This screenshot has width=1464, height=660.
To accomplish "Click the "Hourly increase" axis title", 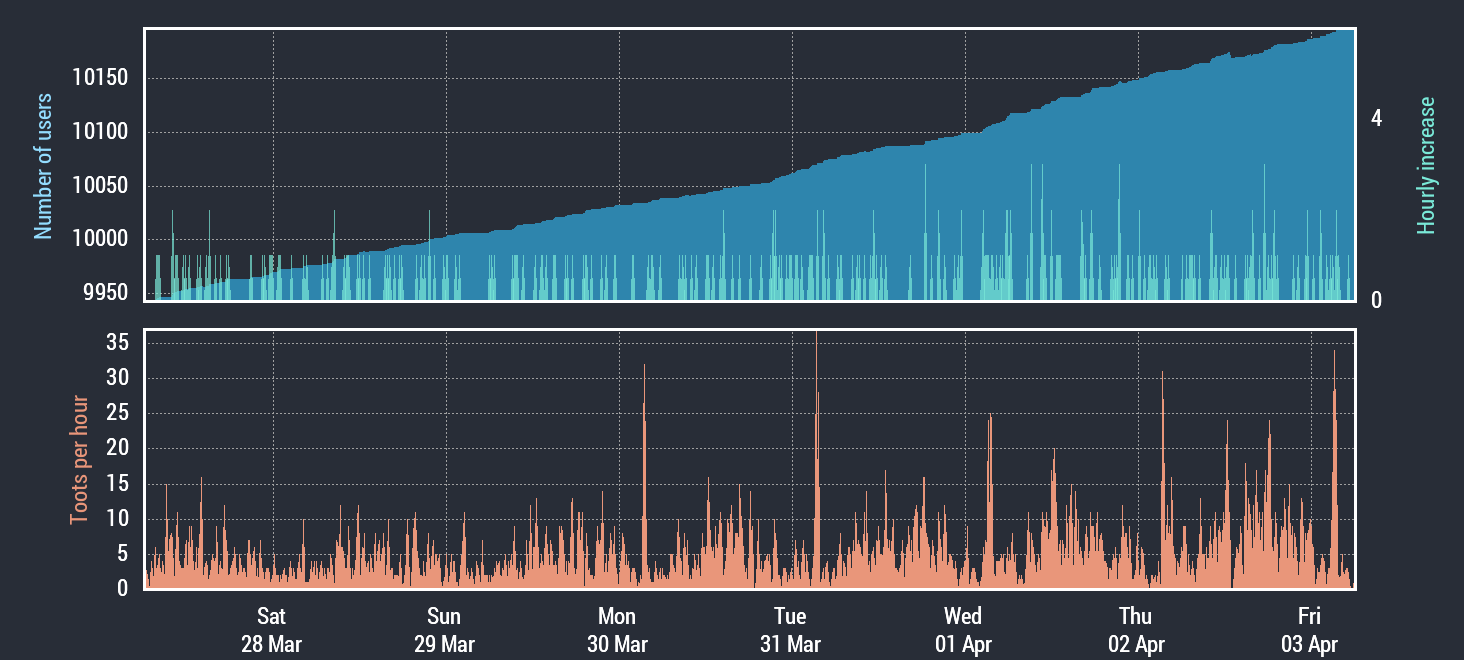I will click(1426, 166).
